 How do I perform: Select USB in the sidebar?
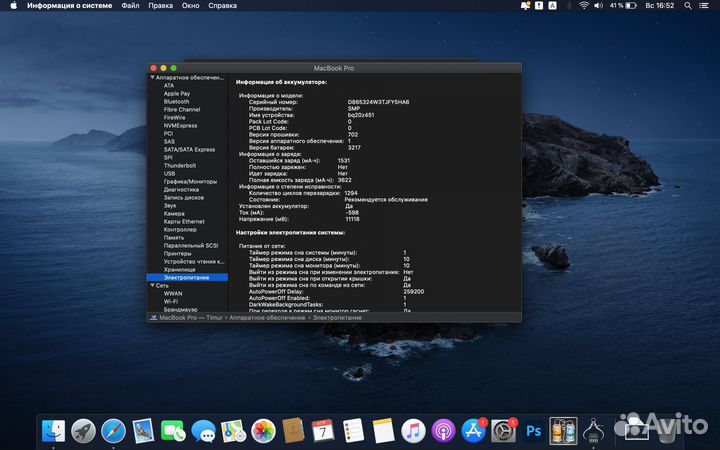click(x=169, y=174)
